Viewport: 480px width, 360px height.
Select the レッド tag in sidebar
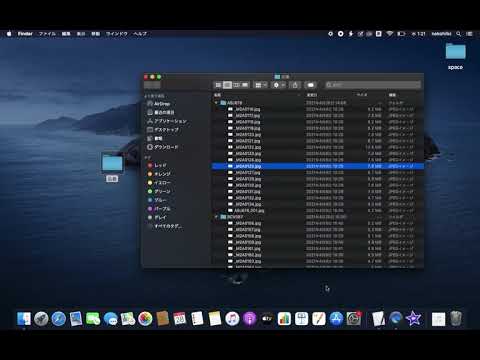pyautogui.click(x=157, y=165)
